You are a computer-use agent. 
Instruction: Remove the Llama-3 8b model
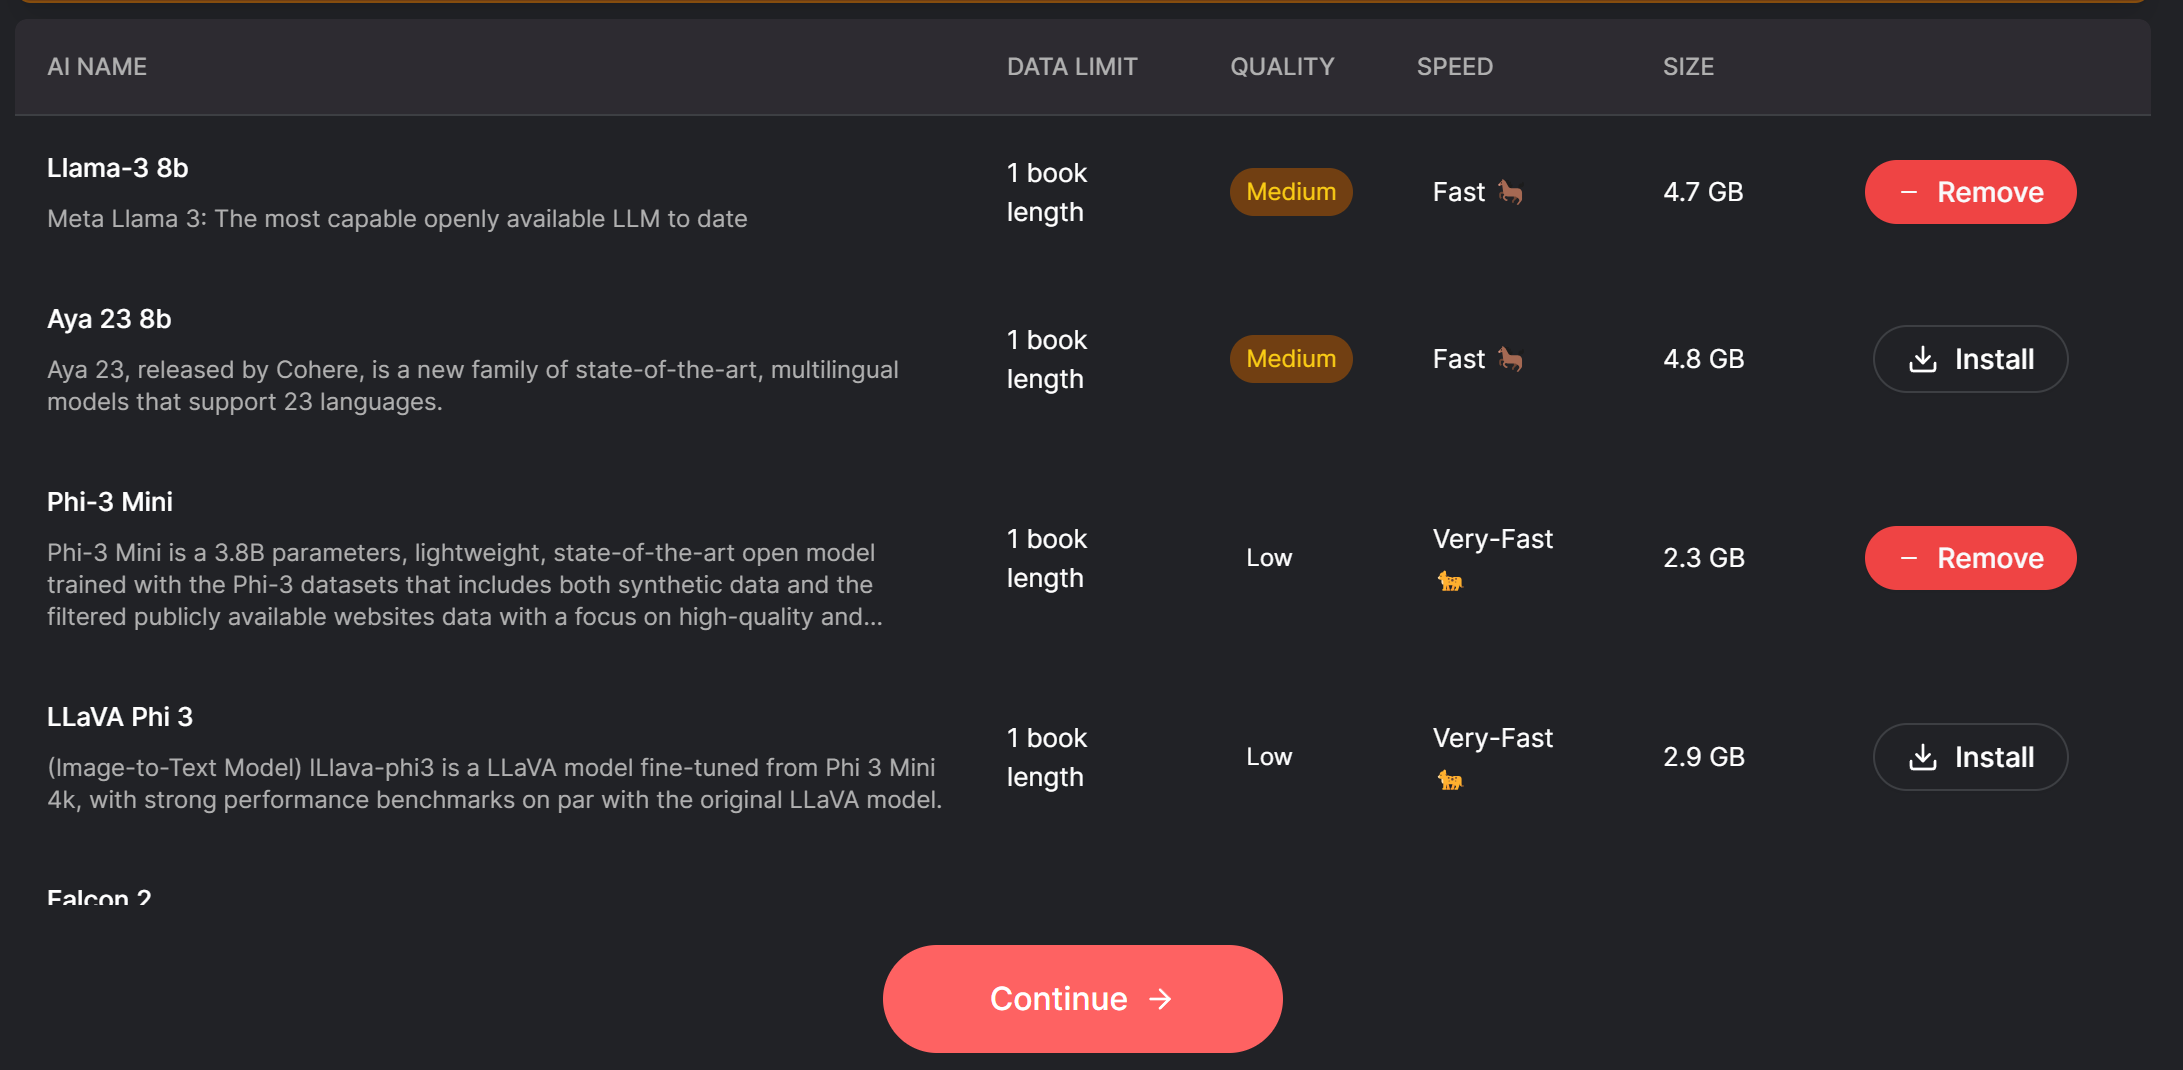click(1970, 192)
